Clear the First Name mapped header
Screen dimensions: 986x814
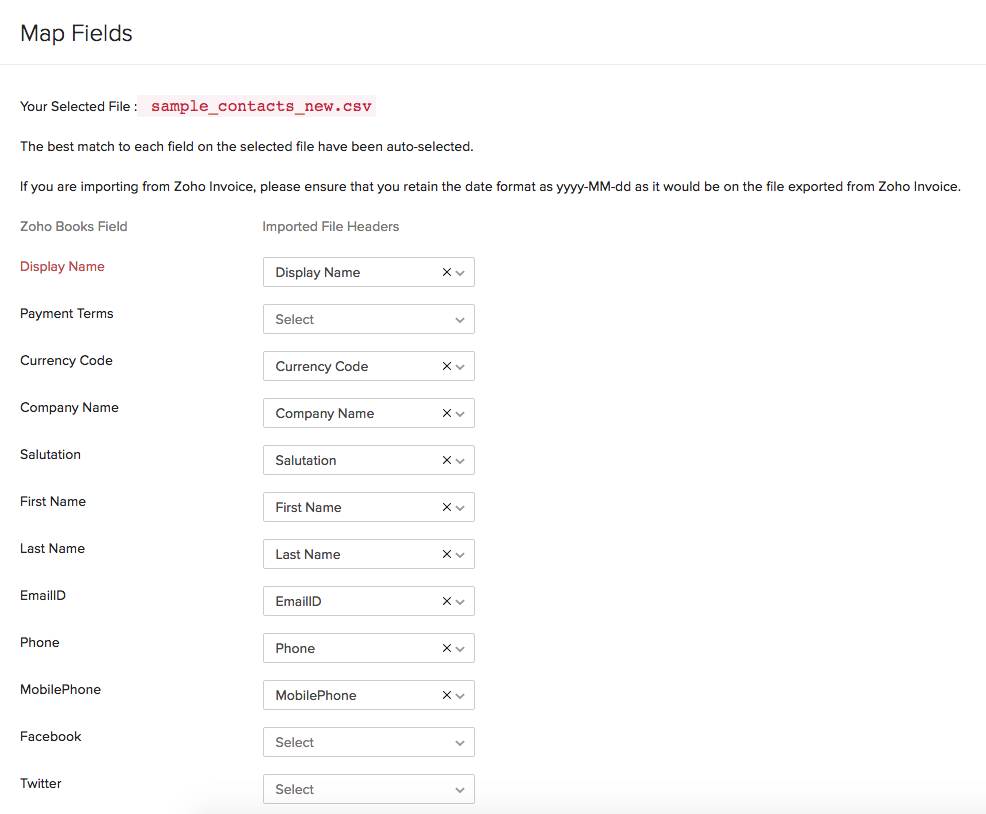447,507
